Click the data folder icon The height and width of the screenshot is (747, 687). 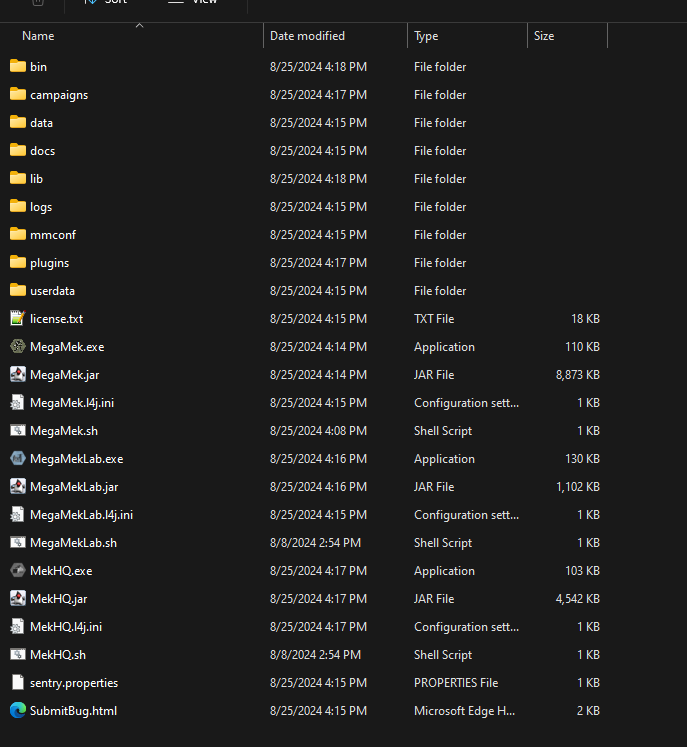18,122
